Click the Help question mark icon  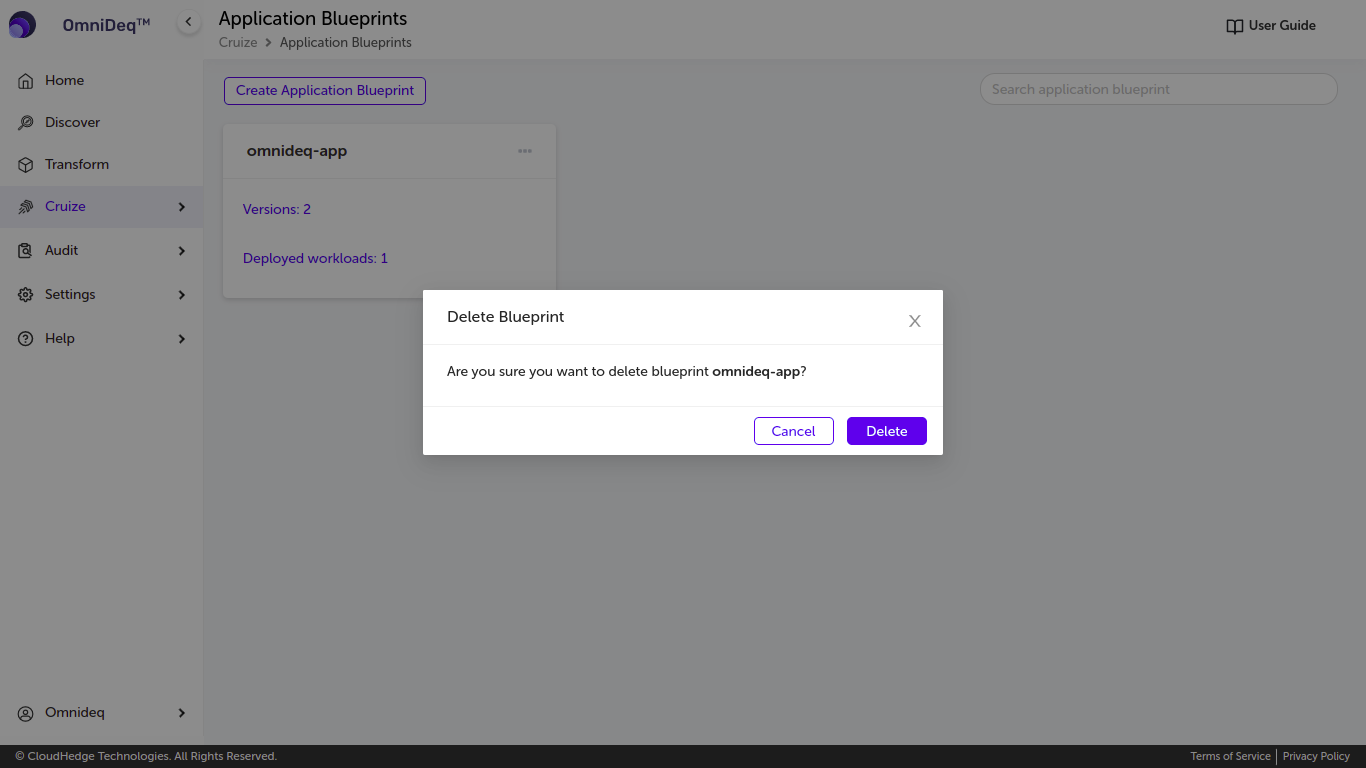click(26, 339)
